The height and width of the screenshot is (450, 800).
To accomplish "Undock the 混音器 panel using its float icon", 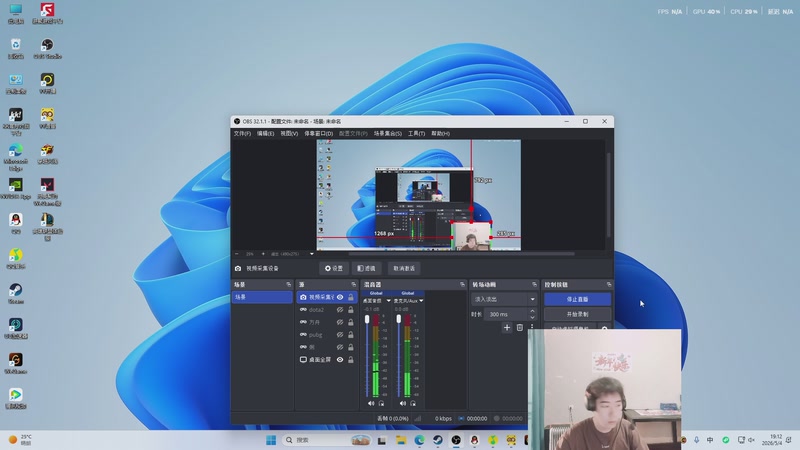I will click(x=462, y=285).
